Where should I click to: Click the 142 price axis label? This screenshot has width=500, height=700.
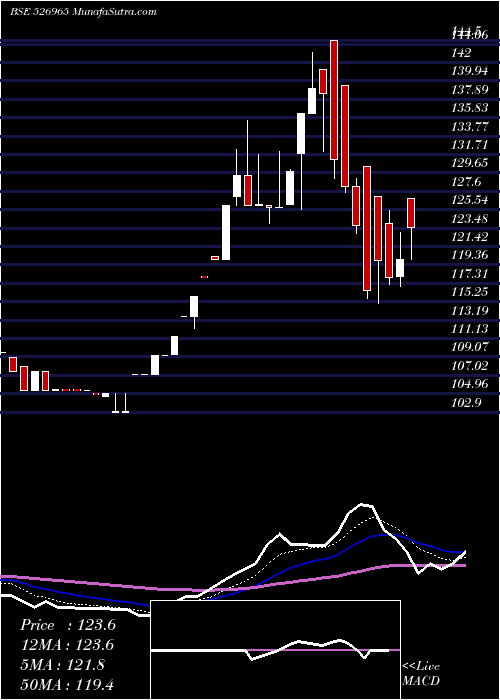point(461,53)
